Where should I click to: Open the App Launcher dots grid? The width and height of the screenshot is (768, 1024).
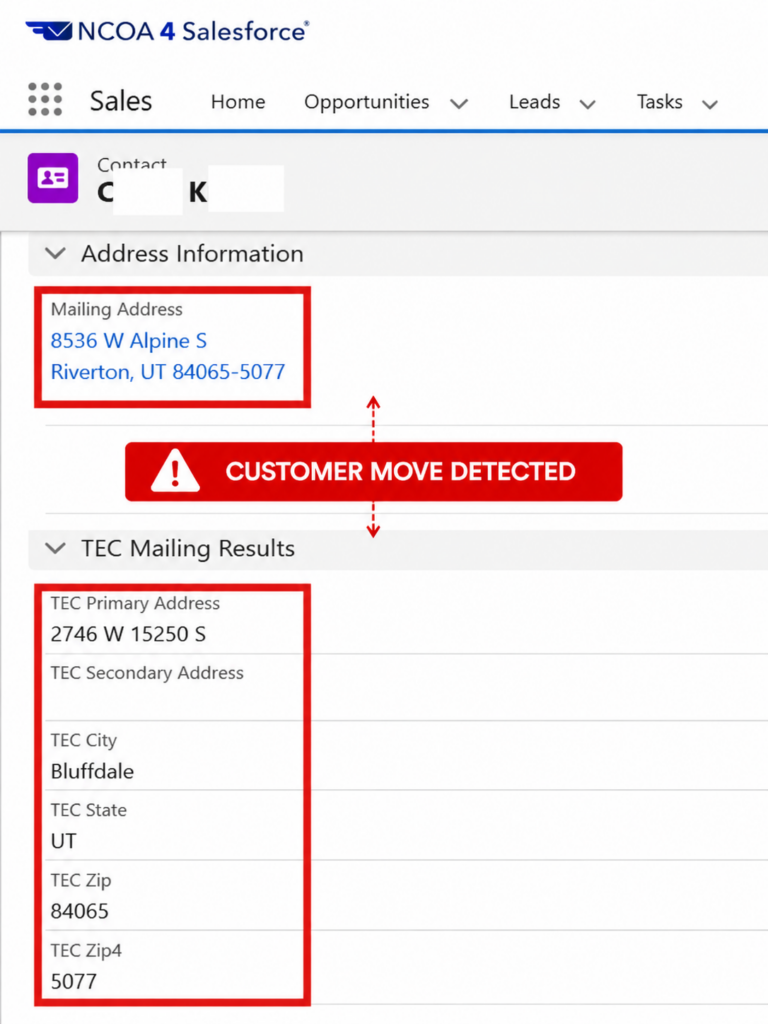[x=45, y=100]
